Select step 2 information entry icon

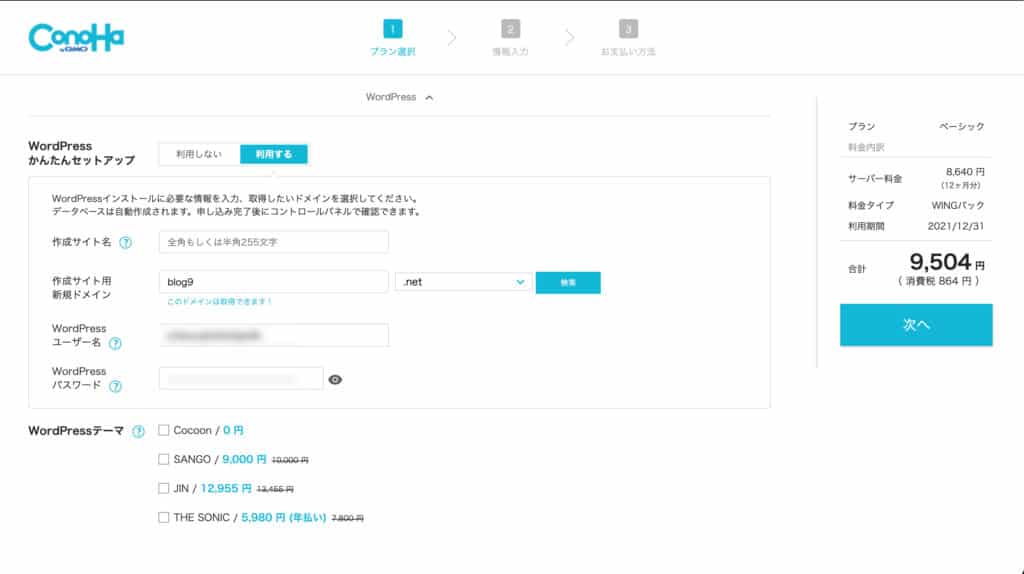click(510, 29)
